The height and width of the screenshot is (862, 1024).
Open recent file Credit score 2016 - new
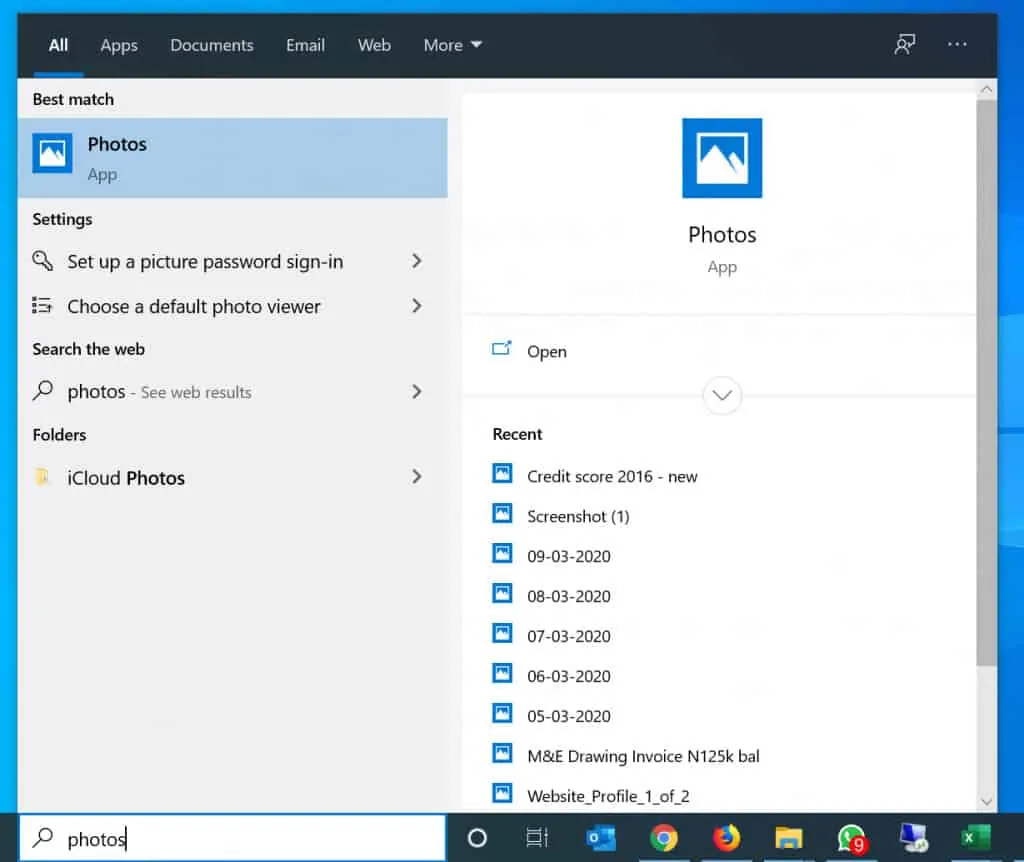tap(611, 476)
